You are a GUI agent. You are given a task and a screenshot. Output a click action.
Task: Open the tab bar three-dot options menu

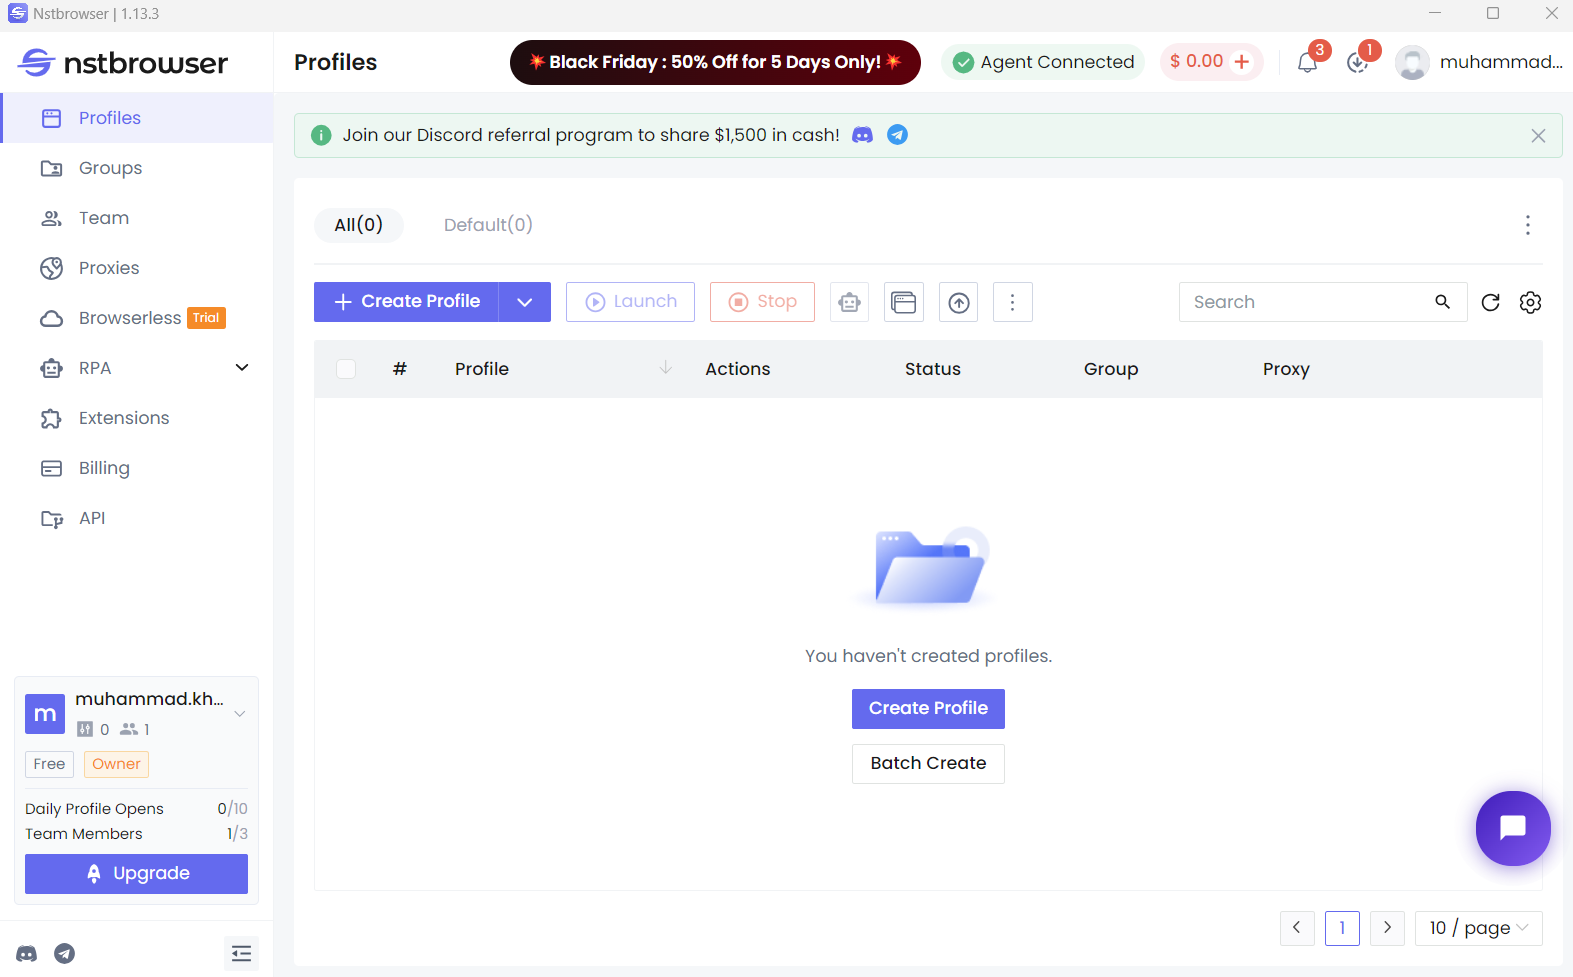click(1527, 225)
